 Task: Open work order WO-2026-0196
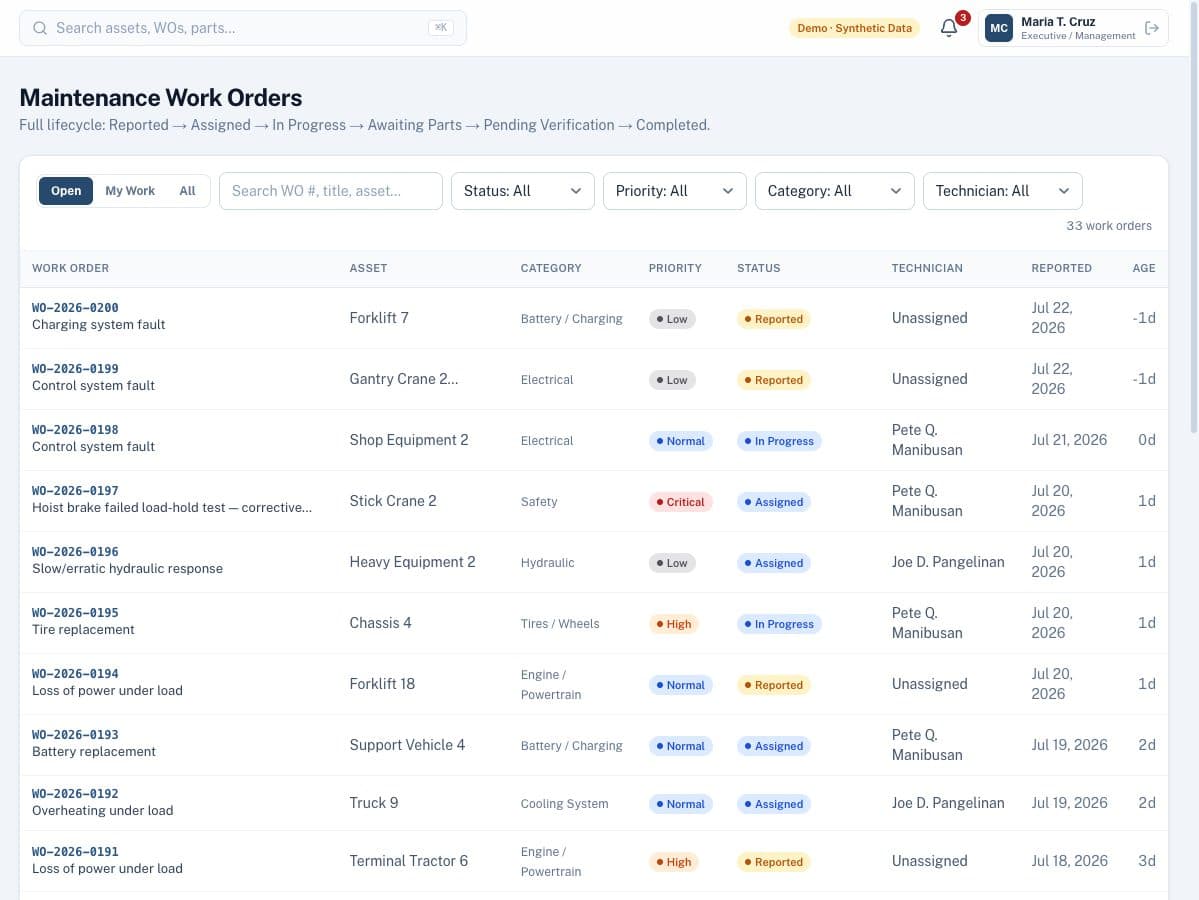75,552
